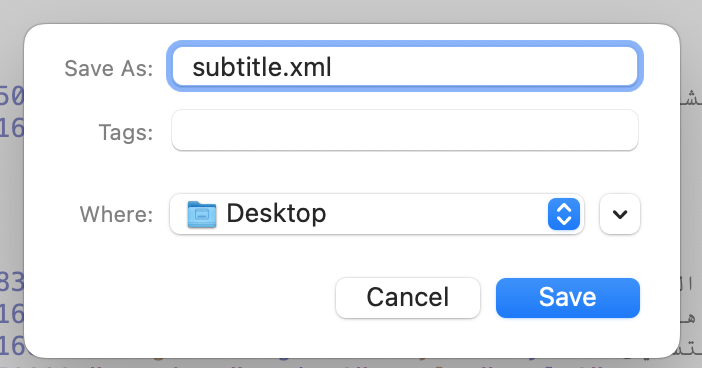Open the Where location popup showing Desktop
The image size is (702, 368).
click(377, 214)
